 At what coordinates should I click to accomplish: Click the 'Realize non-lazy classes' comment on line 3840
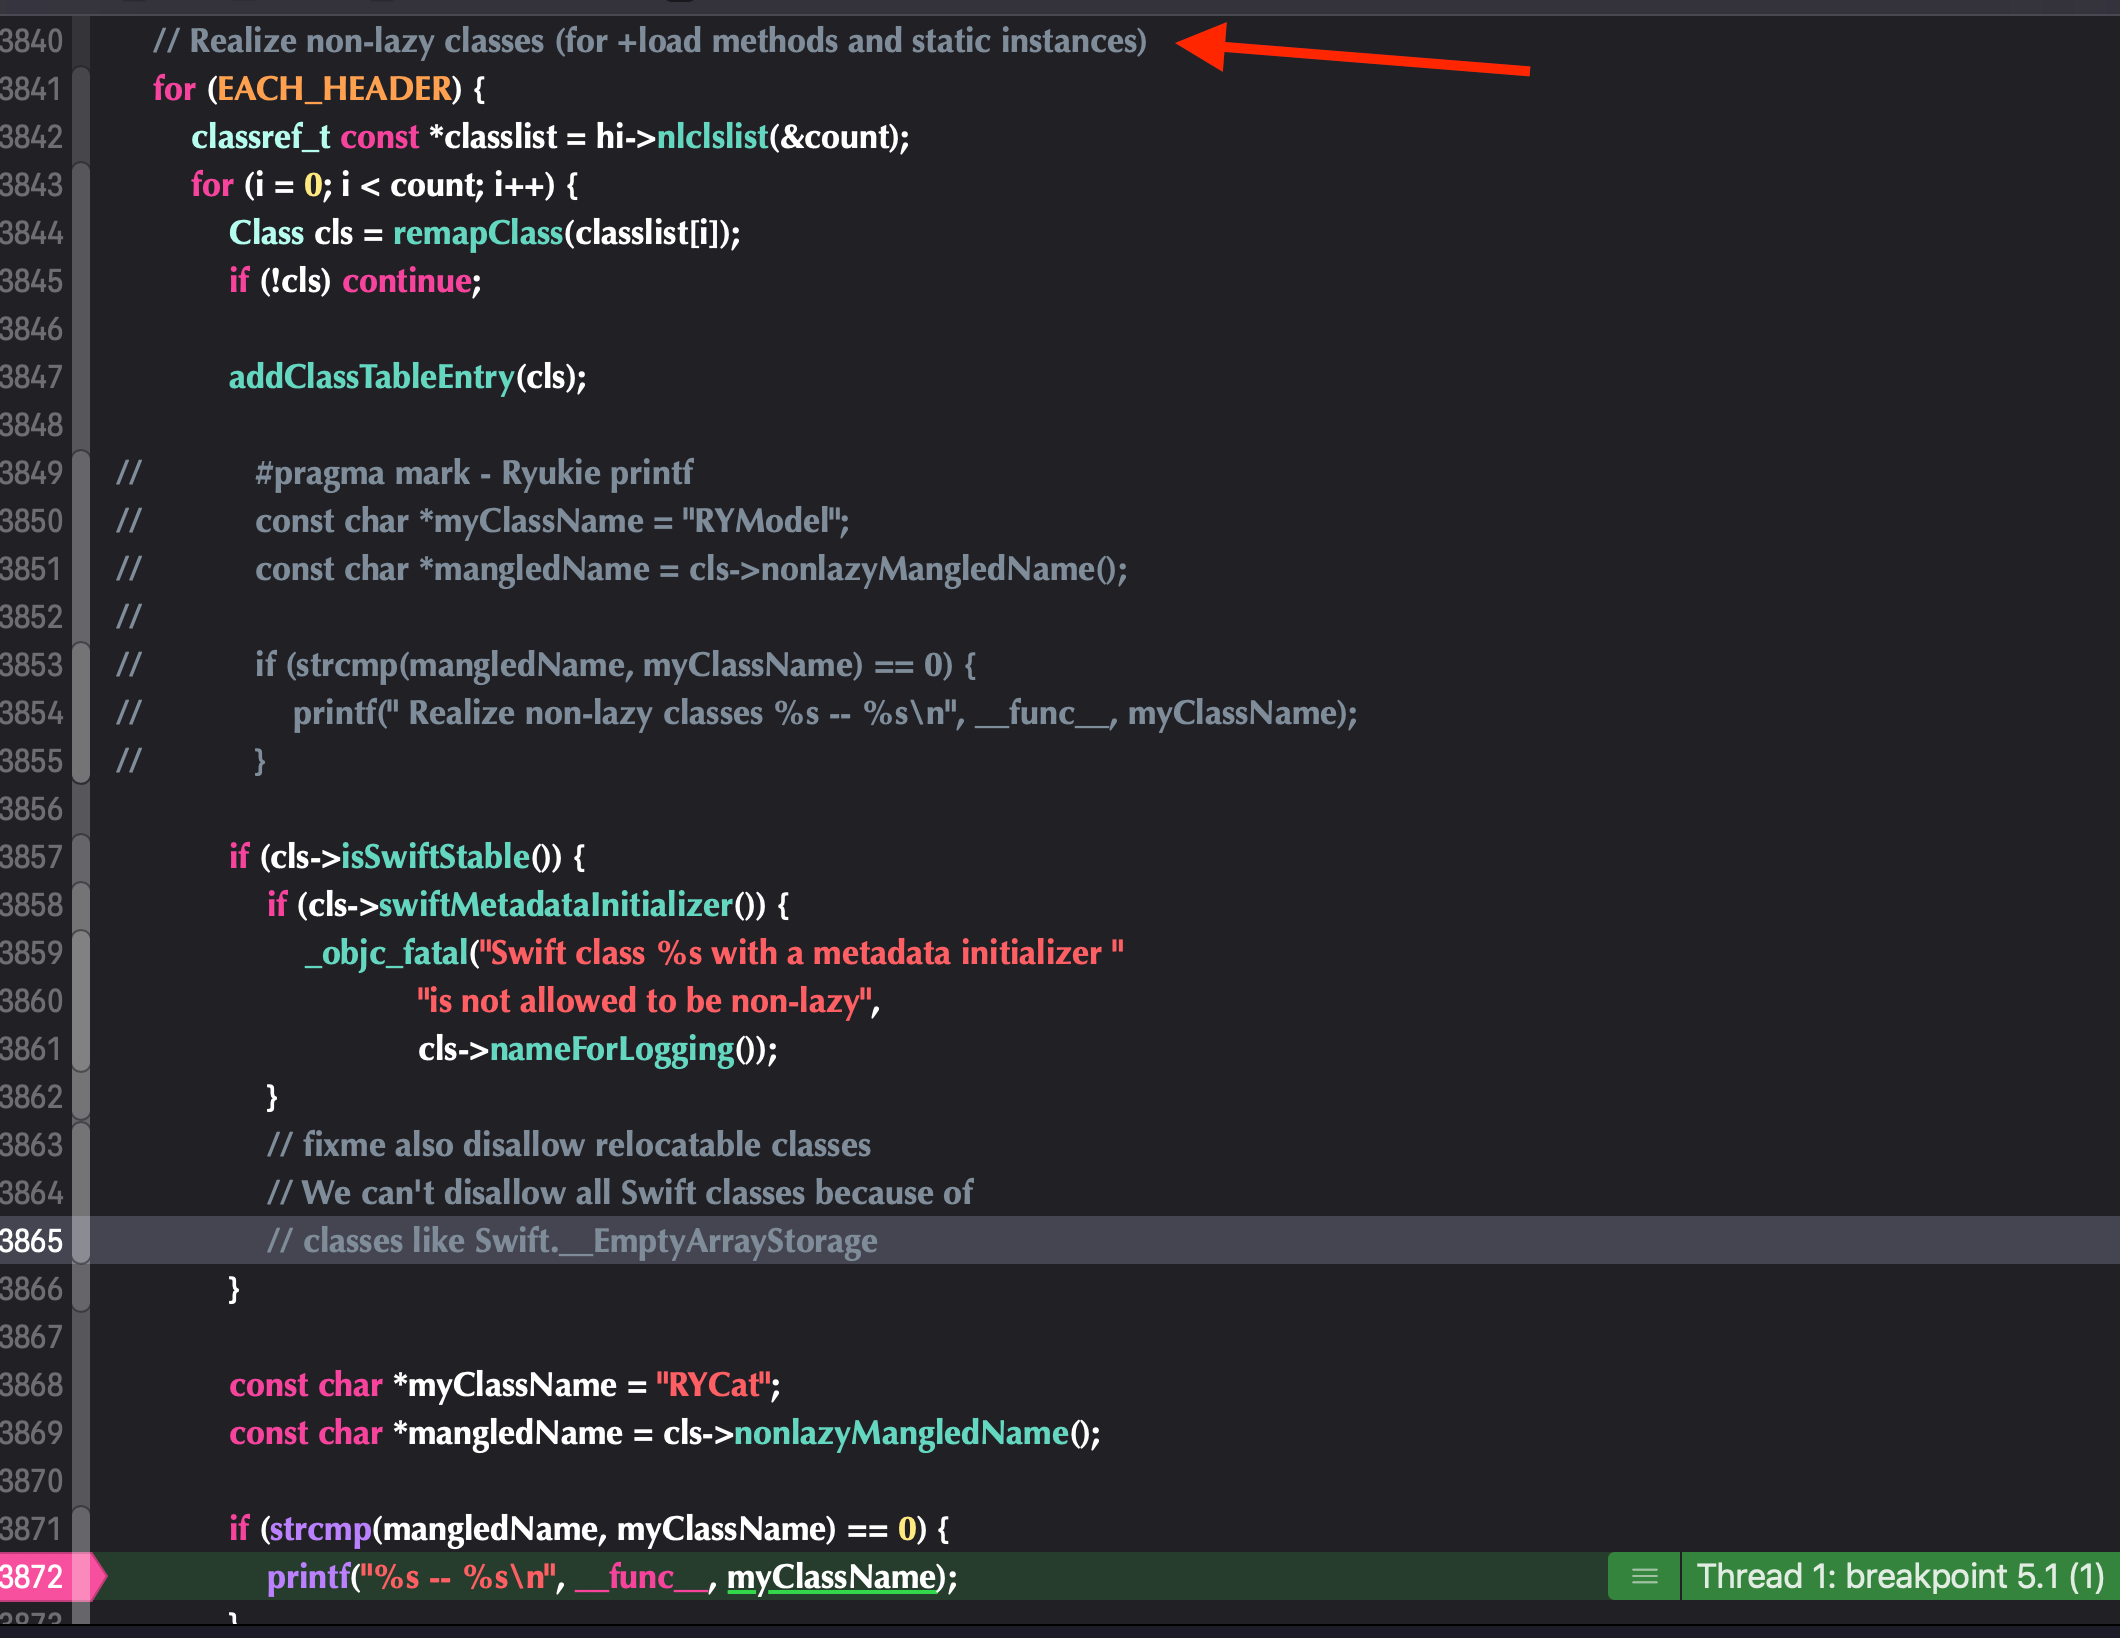(649, 41)
